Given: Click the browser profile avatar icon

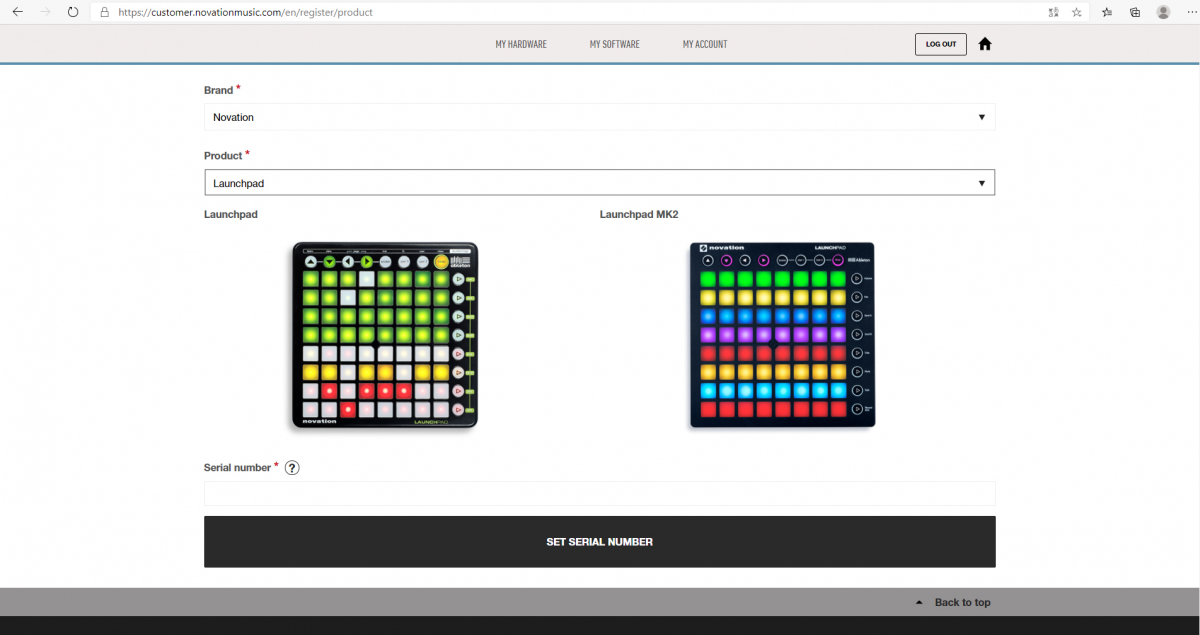Looking at the screenshot, I should (1163, 12).
